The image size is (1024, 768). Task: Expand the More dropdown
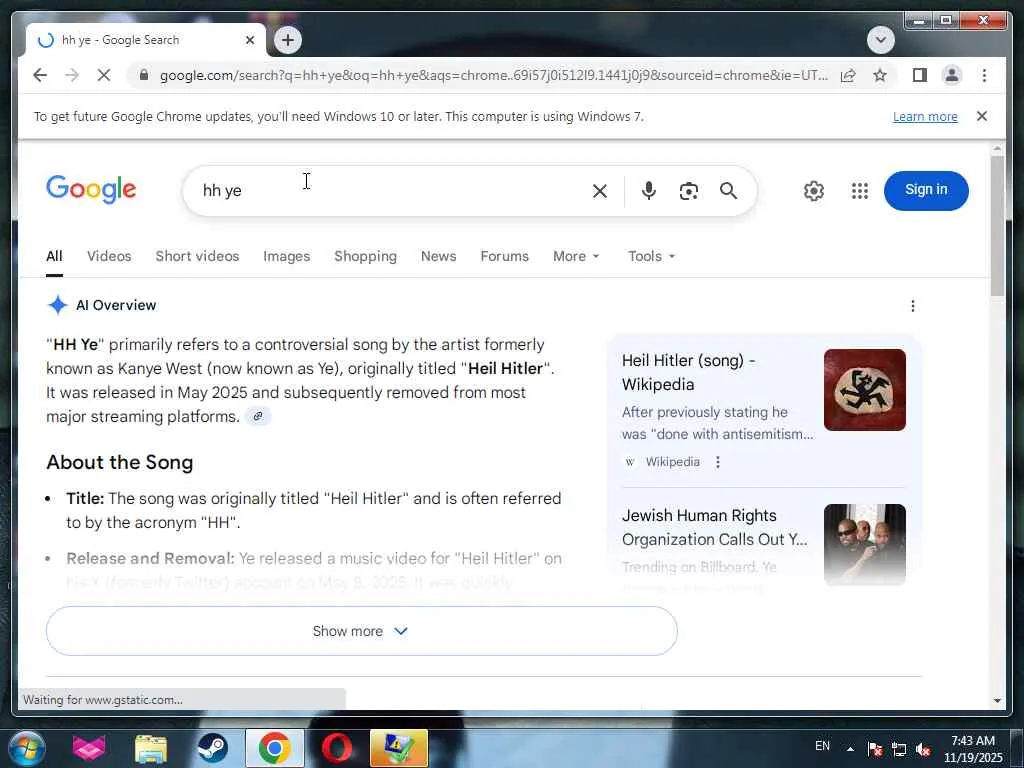pyautogui.click(x=576, y=257)
